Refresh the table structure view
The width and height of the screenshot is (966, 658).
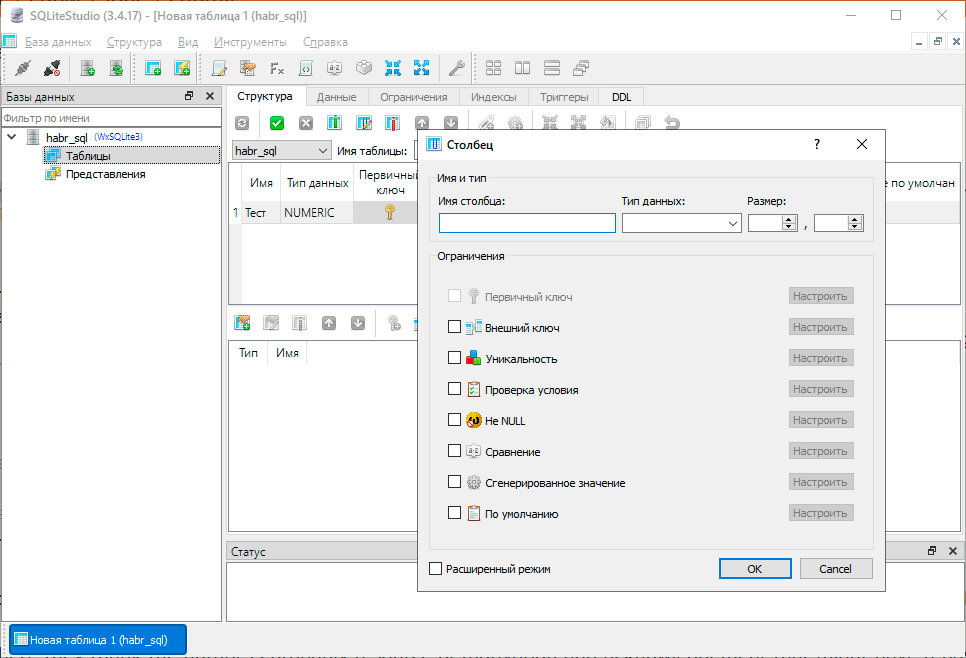242,123
